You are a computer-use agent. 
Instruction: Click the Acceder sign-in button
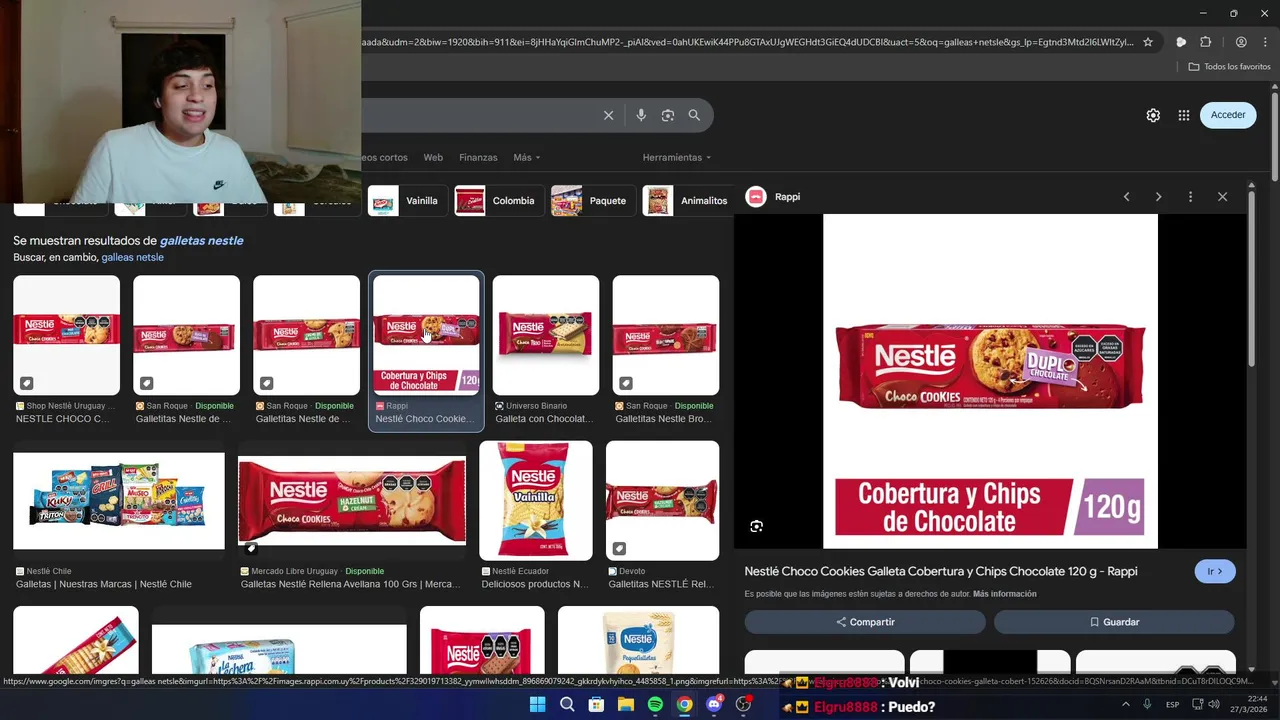(x=1228, y=115)
